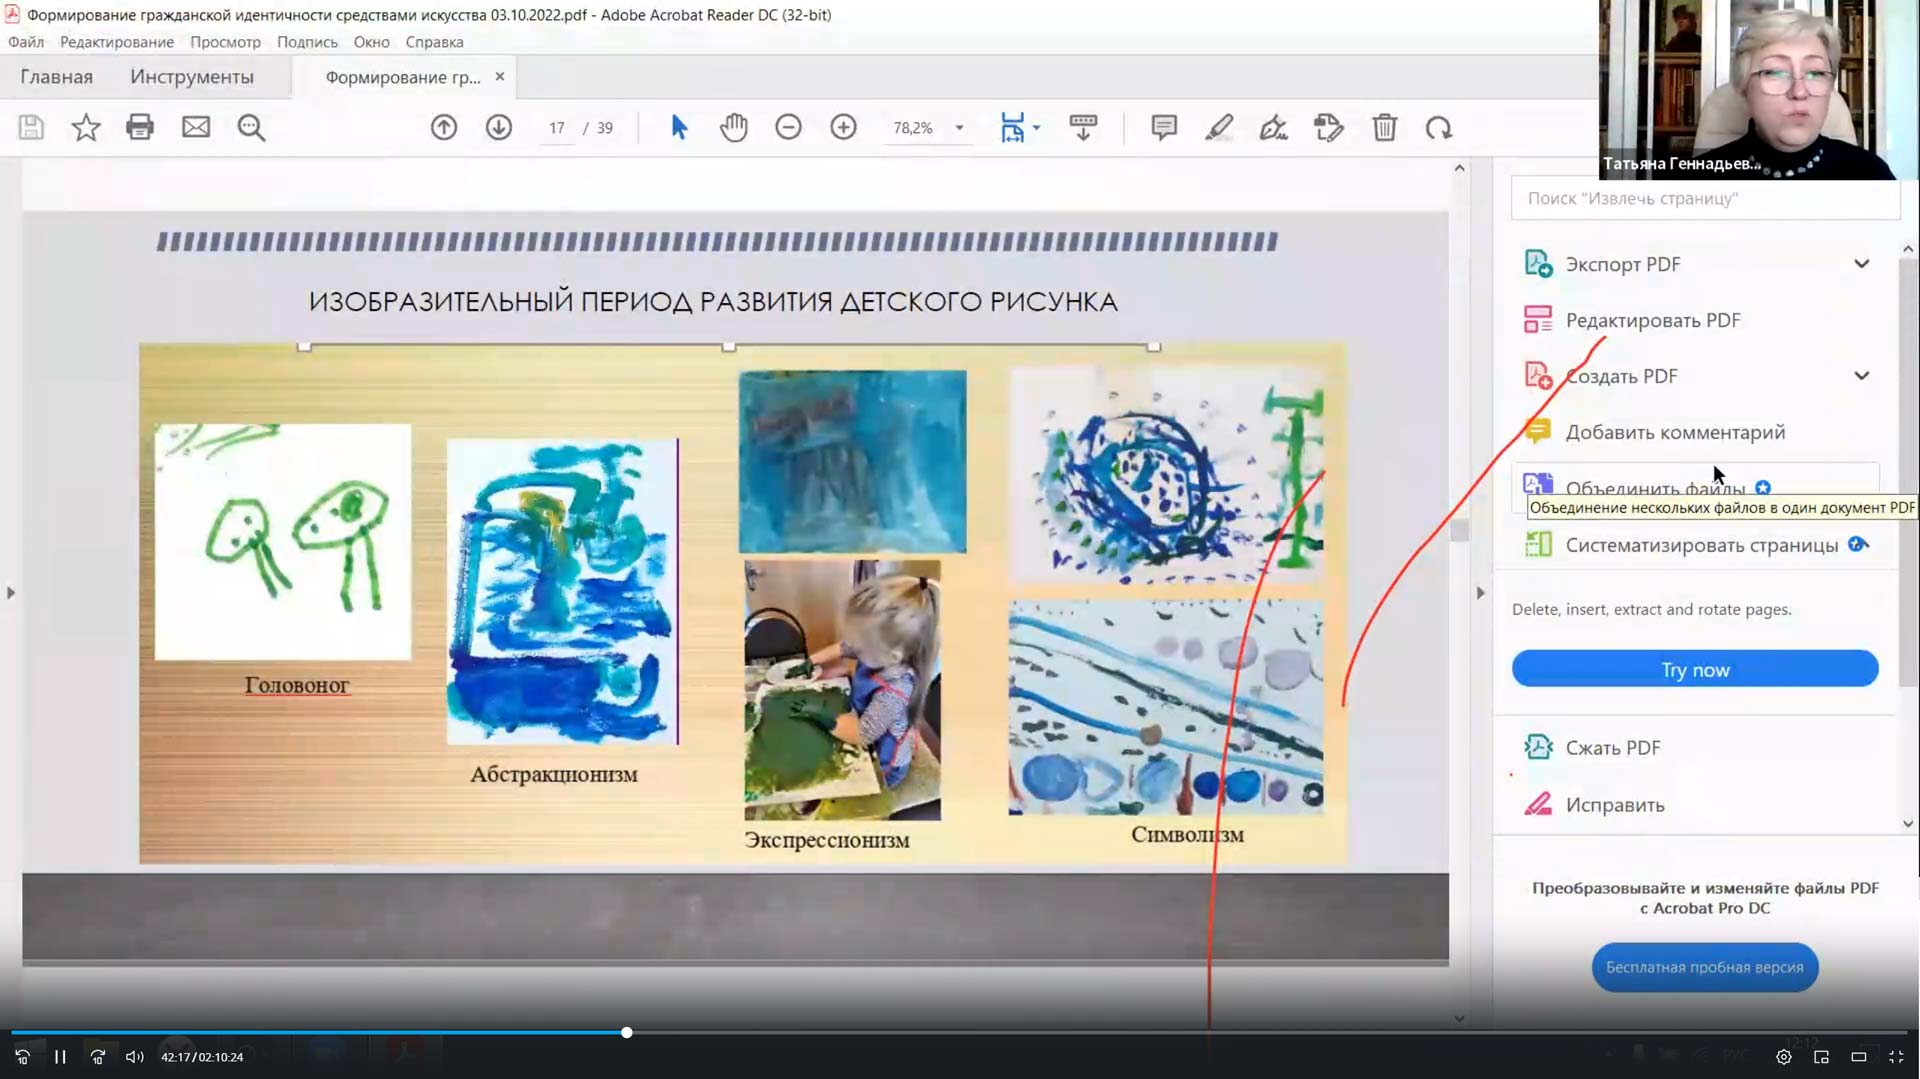Image resolution: width=1920 pixels, height=1079 pixels.
Task: Open the Справка menu
Action: (x=434, y=42)
